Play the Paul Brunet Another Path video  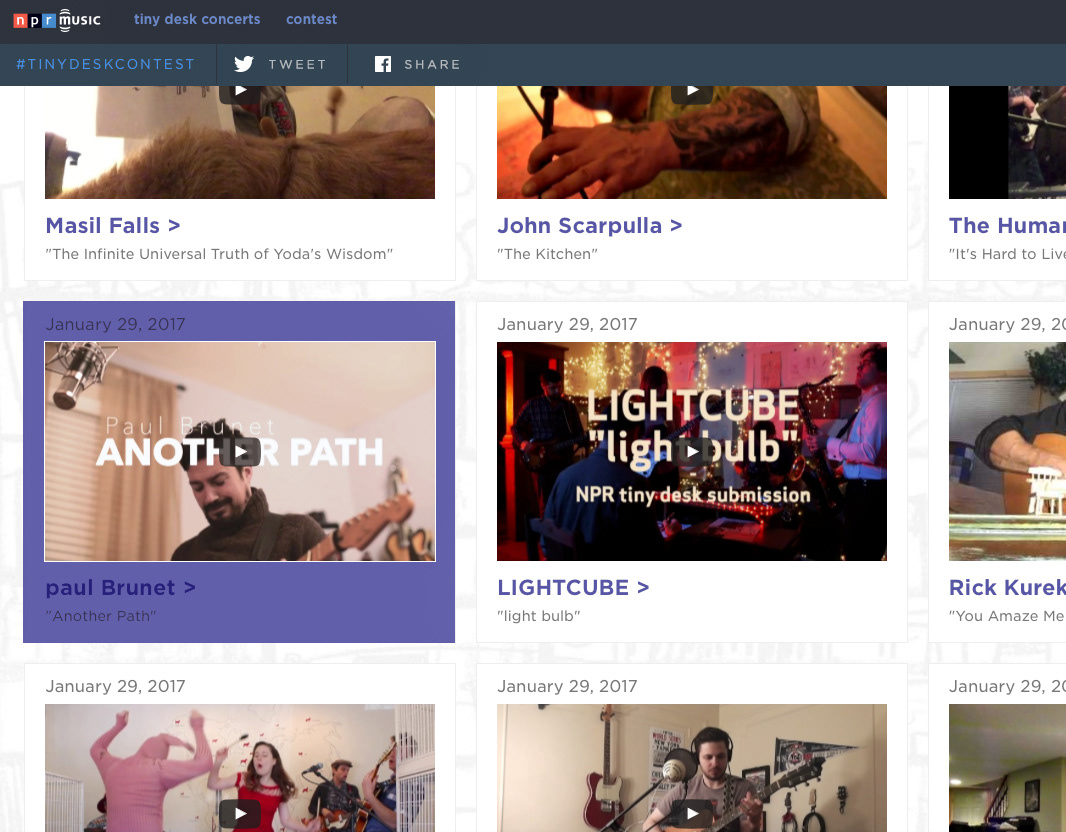click(x=240, y=452)
